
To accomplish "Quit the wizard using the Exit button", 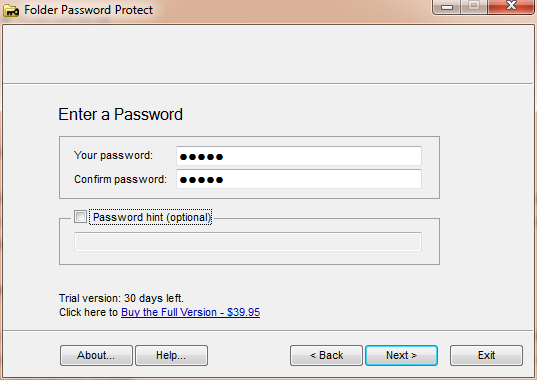I will coord(486,355).
